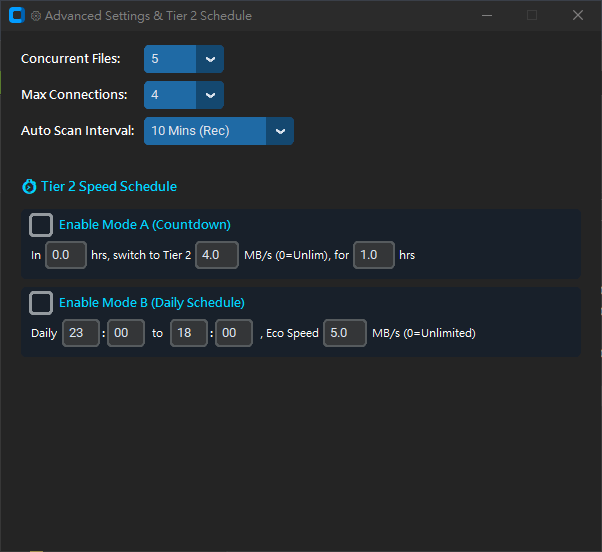Focus the daily start hour field 23
This screenshot has height=552, width=602.
click(81, 333)
